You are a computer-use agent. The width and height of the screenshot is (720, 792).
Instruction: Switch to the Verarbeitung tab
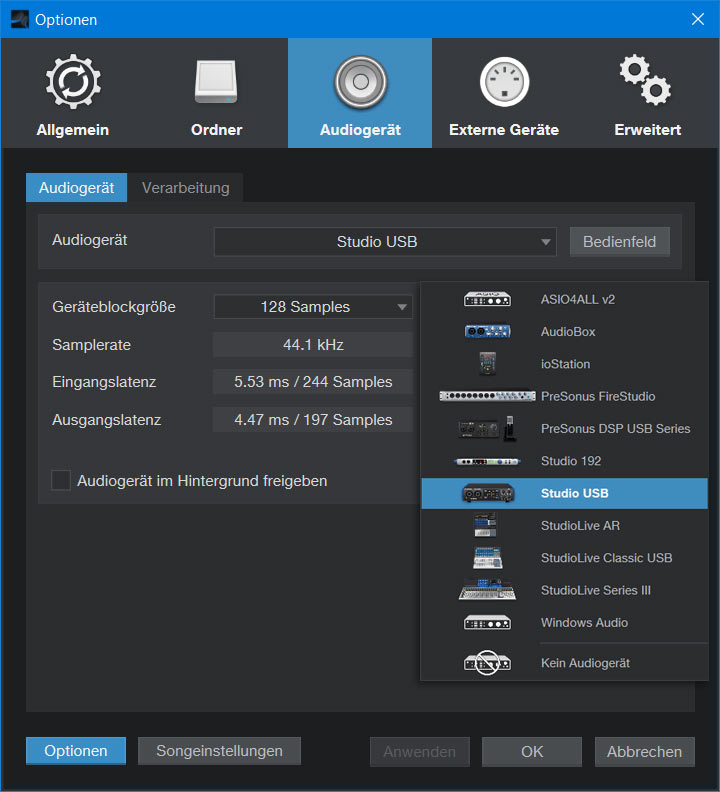[x=185, y=187]
